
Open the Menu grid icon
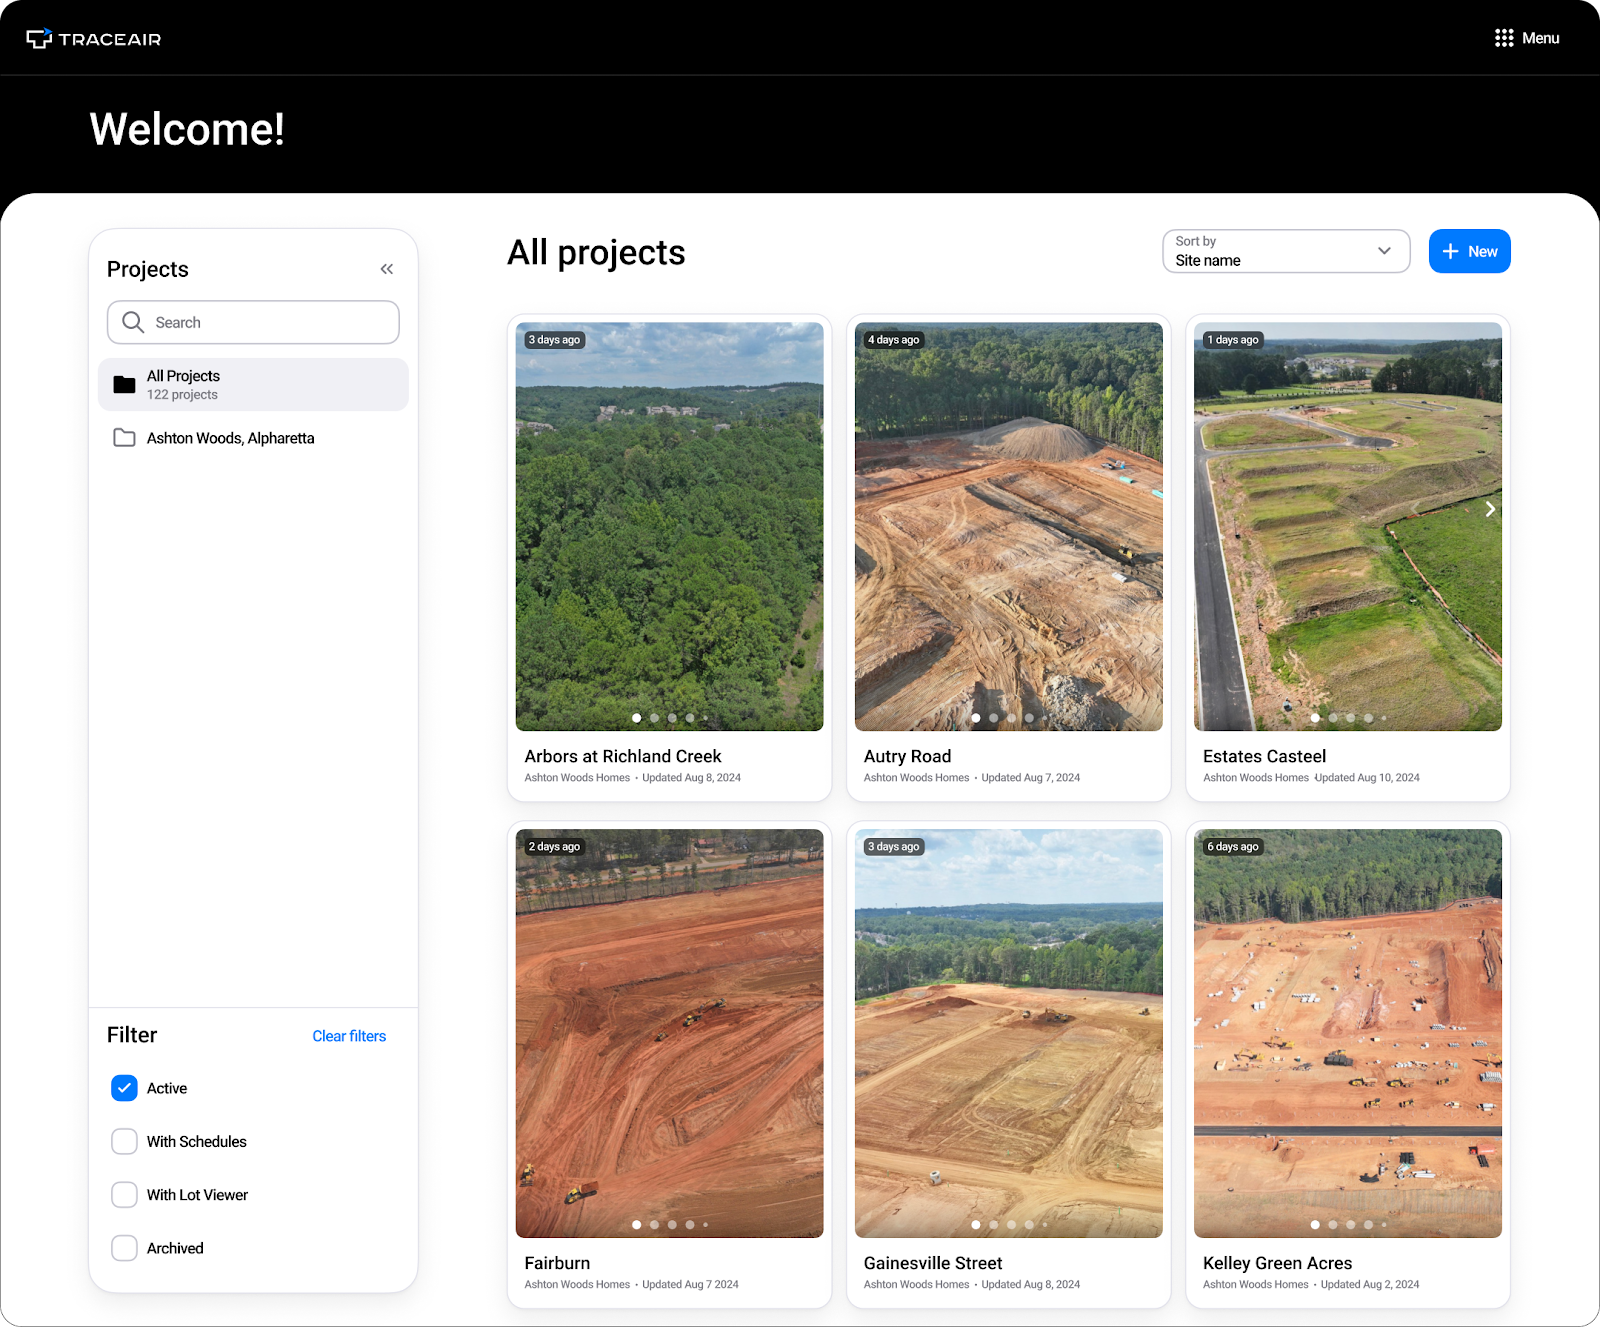pos(1503,38)
